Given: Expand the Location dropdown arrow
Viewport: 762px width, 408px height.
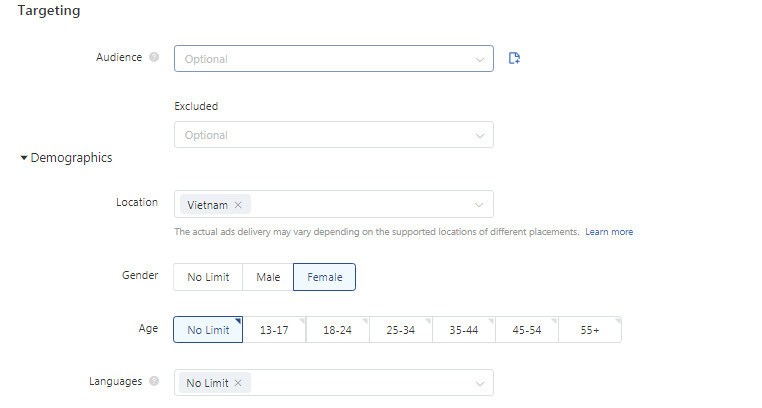Looking at the screenshot, I should click(479, 204).
